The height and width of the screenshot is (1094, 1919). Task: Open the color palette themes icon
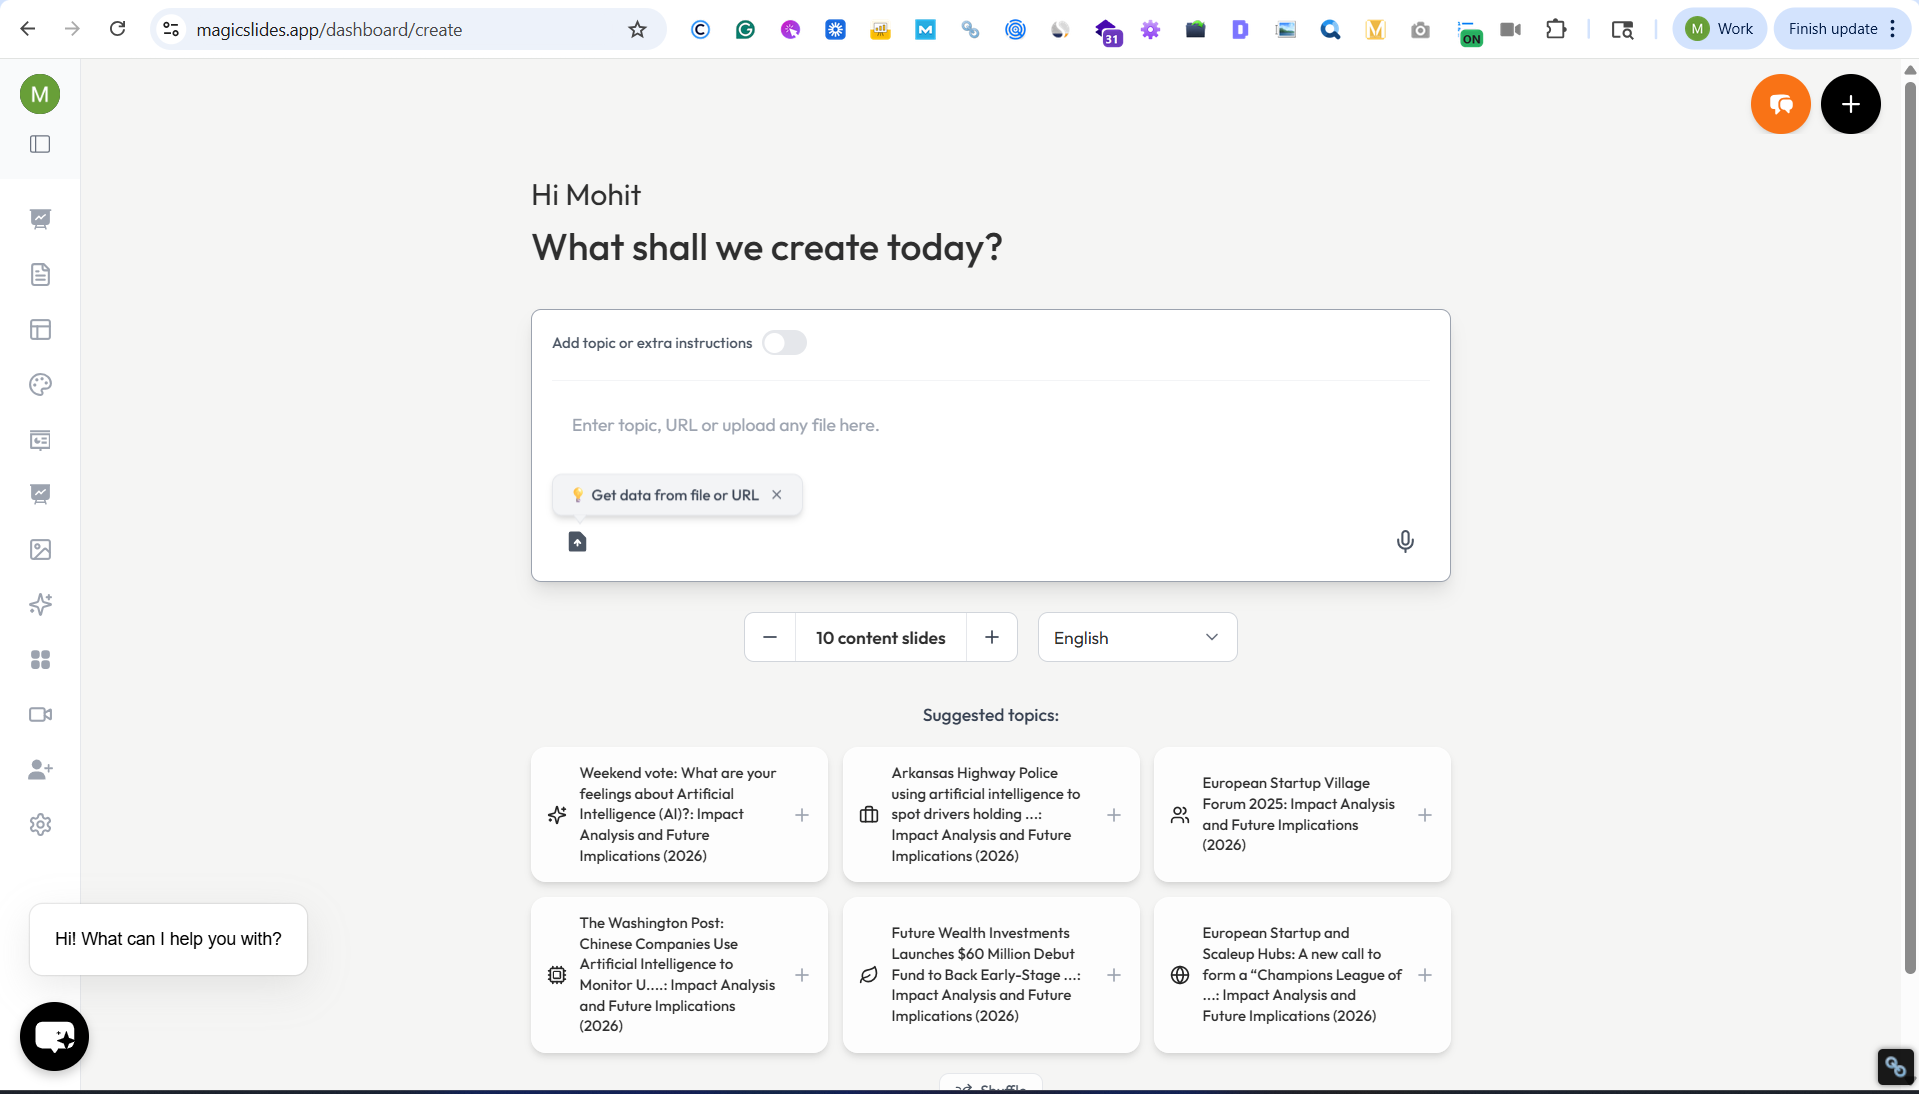[x=40, y=385]
